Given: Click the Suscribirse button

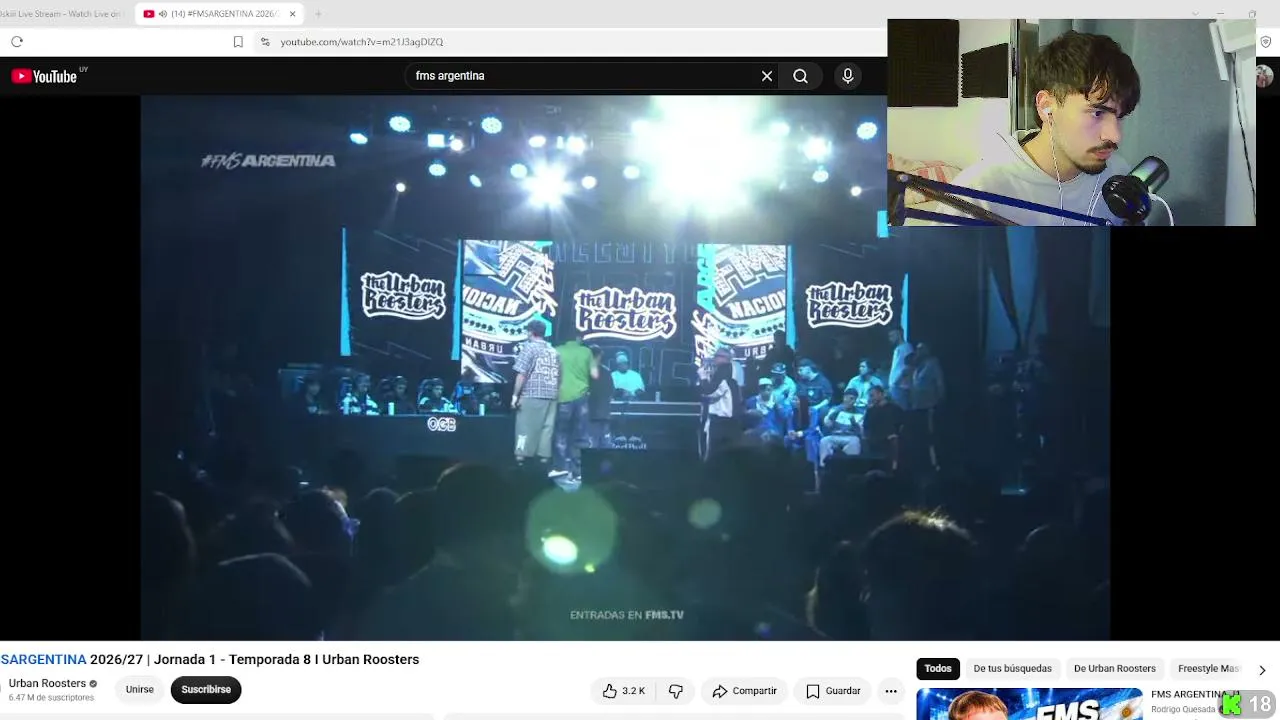Looking at the screenshot, I should point(206,690).
